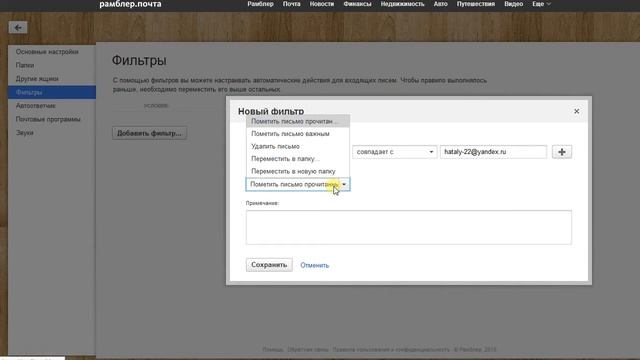Image resolution: width=640 pixels, height=360 pixels.
Task: Add another condition with plus button
Action: 562,152
